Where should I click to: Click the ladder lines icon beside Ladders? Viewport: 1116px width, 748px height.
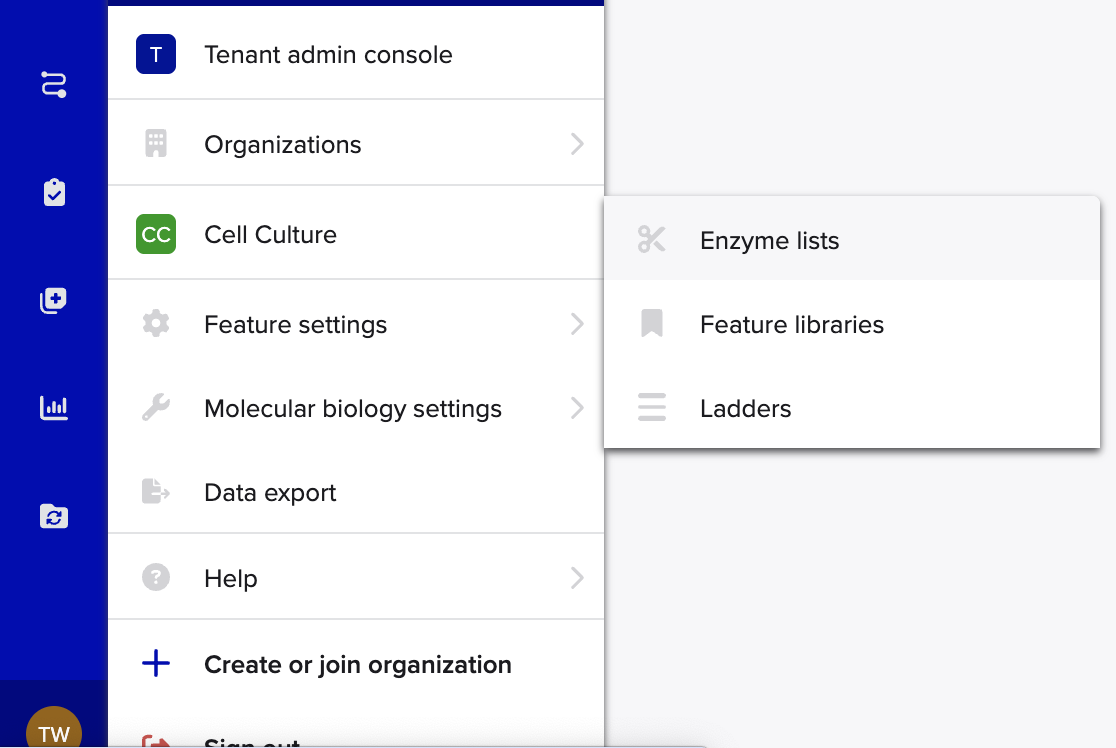click(652, 408)
